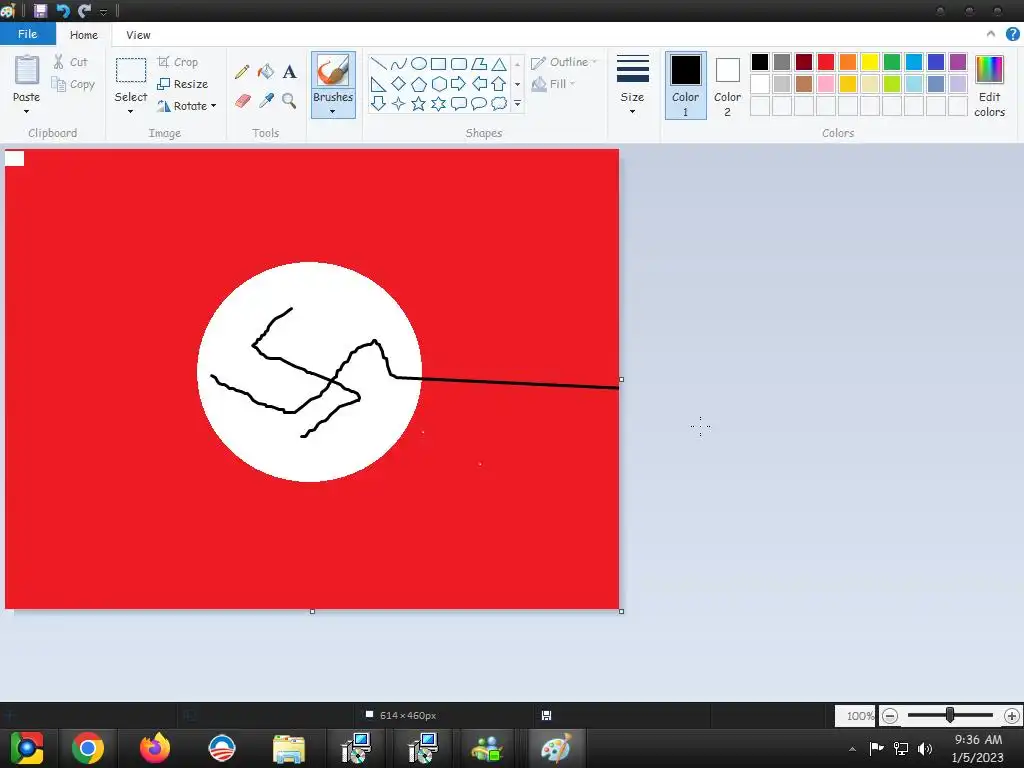Open the File menu

click(27, 34)
